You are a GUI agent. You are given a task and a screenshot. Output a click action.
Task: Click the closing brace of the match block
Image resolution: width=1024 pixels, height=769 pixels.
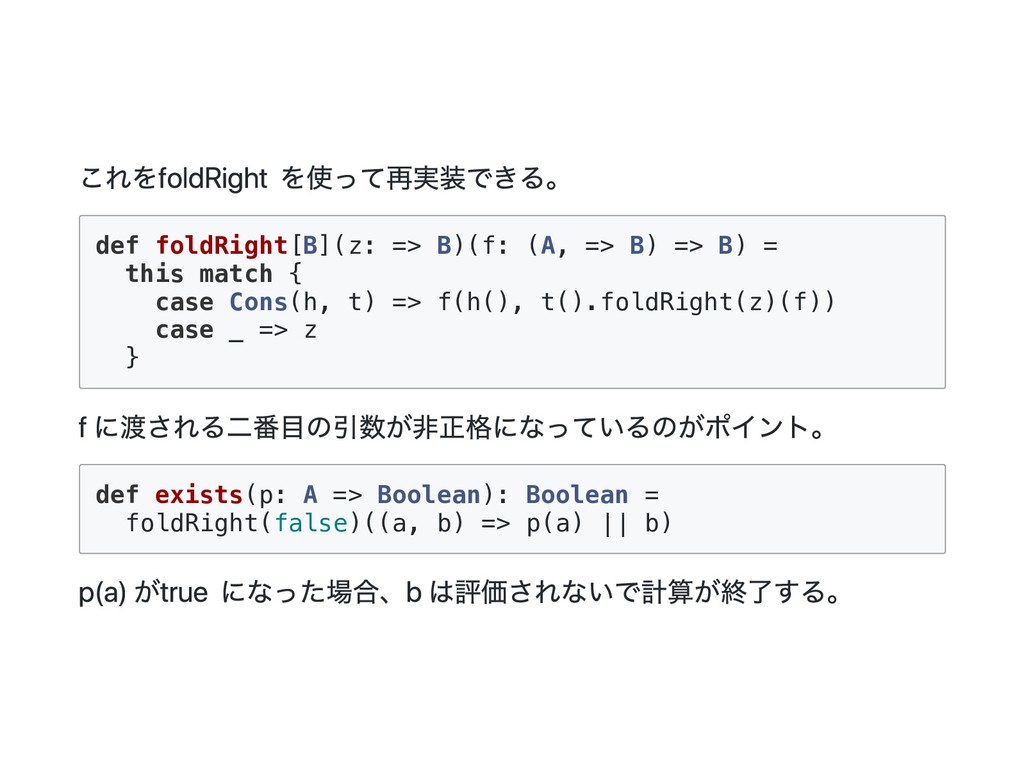coord(133,358)
